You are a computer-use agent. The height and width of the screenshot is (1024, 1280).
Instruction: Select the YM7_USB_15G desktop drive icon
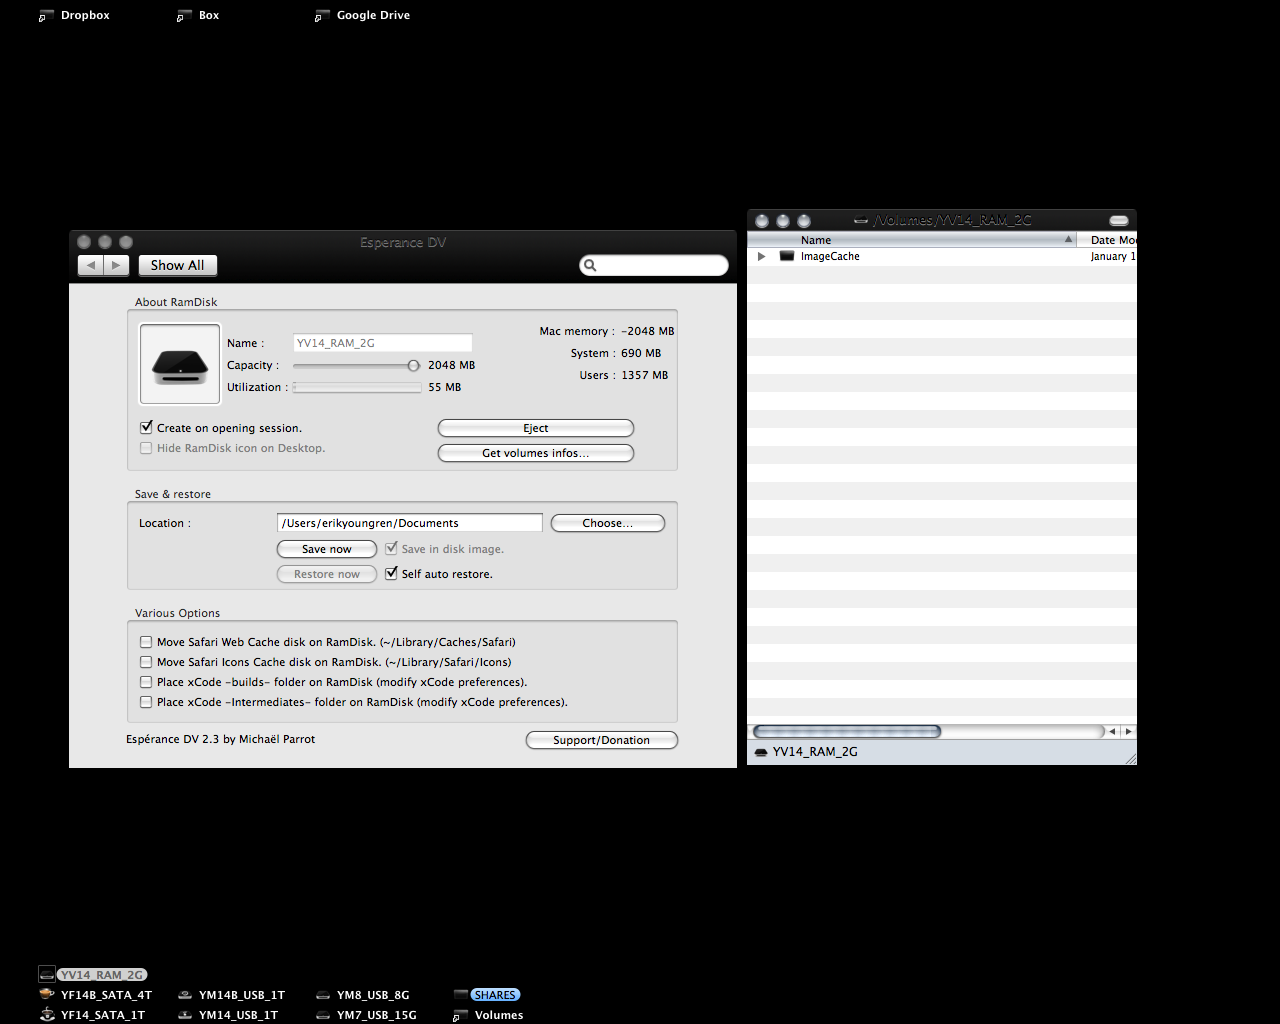[323, 1015]
